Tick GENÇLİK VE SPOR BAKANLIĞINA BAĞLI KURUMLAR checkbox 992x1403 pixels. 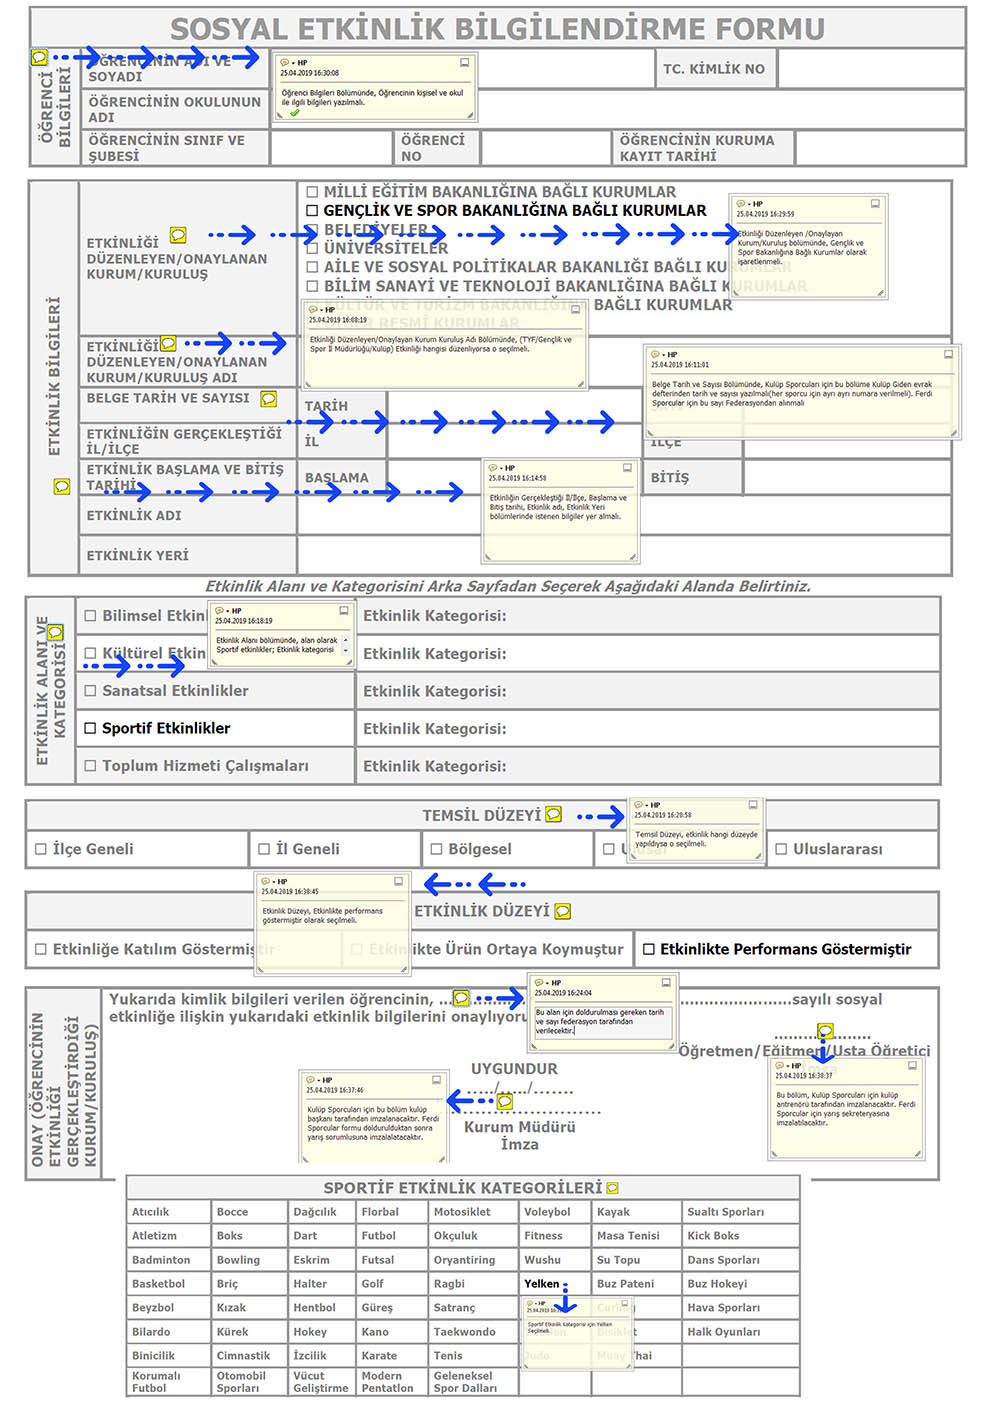[x=312, y=211]
